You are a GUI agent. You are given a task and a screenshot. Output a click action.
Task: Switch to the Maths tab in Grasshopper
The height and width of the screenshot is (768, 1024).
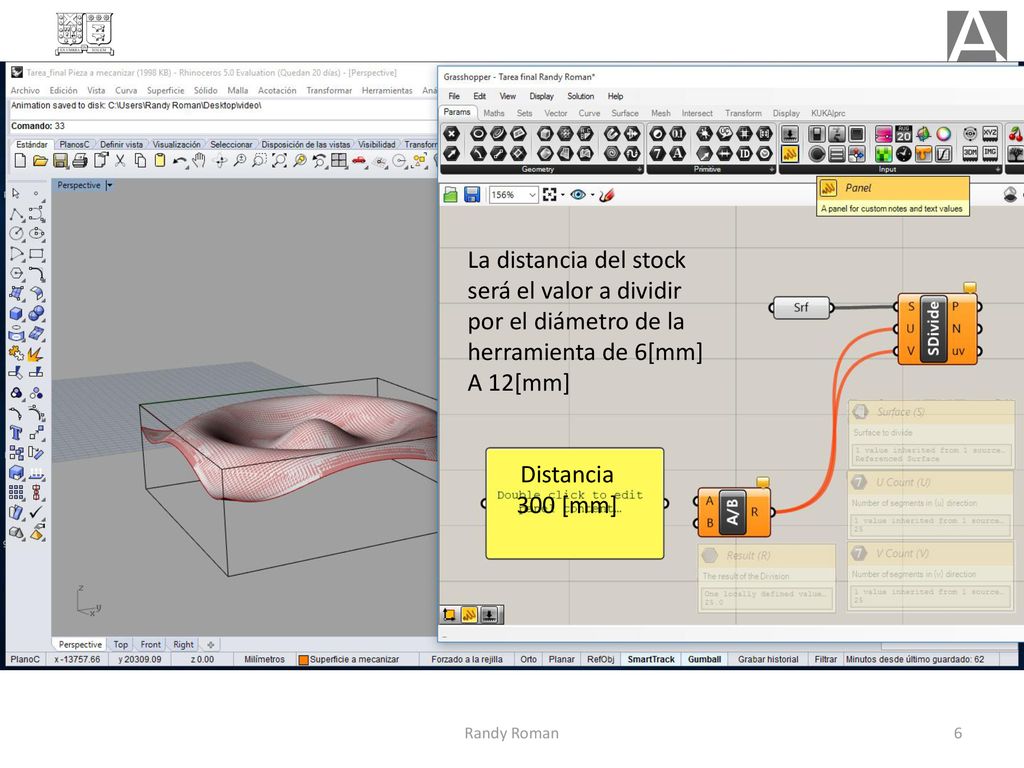pyautogui.click(x=494, y=113)
